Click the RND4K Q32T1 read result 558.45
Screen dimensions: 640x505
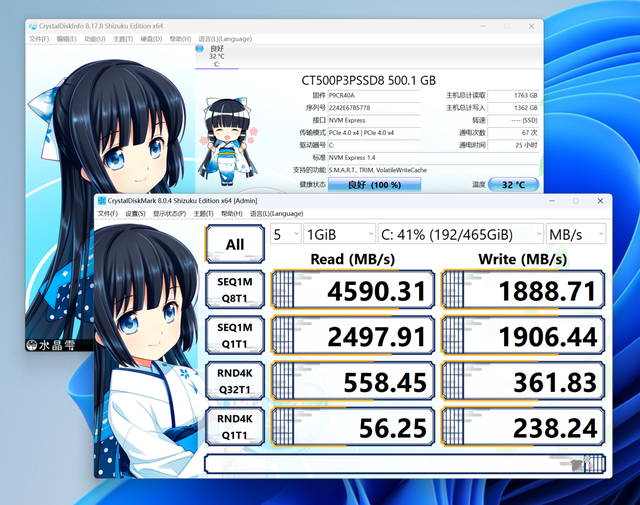[x=353, y=382]
